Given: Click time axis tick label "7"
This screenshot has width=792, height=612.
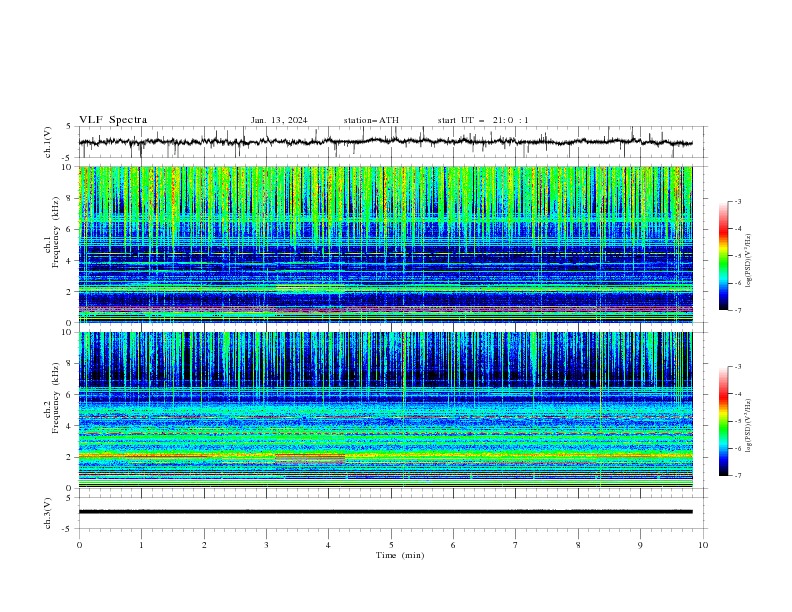Looking at the screenshot, I should tap(516, 545).
